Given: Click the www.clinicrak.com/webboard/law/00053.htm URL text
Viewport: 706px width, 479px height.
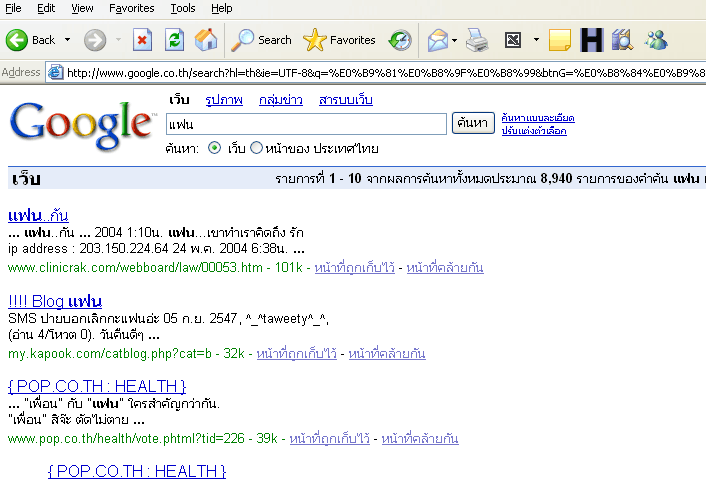Looking at the screenshot, I should coord(135,268).
